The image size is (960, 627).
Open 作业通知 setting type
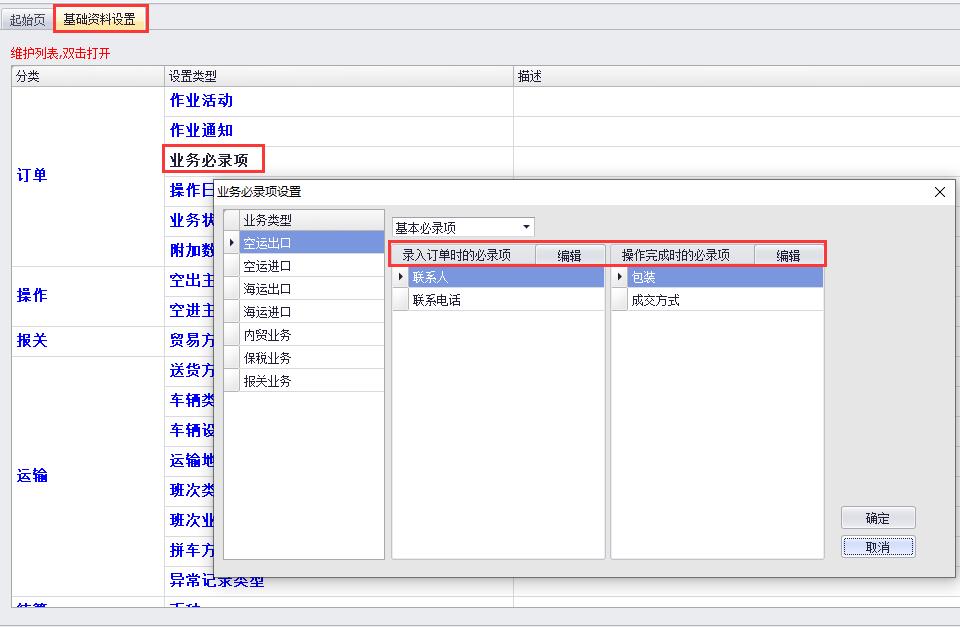(x=201, y=131)
